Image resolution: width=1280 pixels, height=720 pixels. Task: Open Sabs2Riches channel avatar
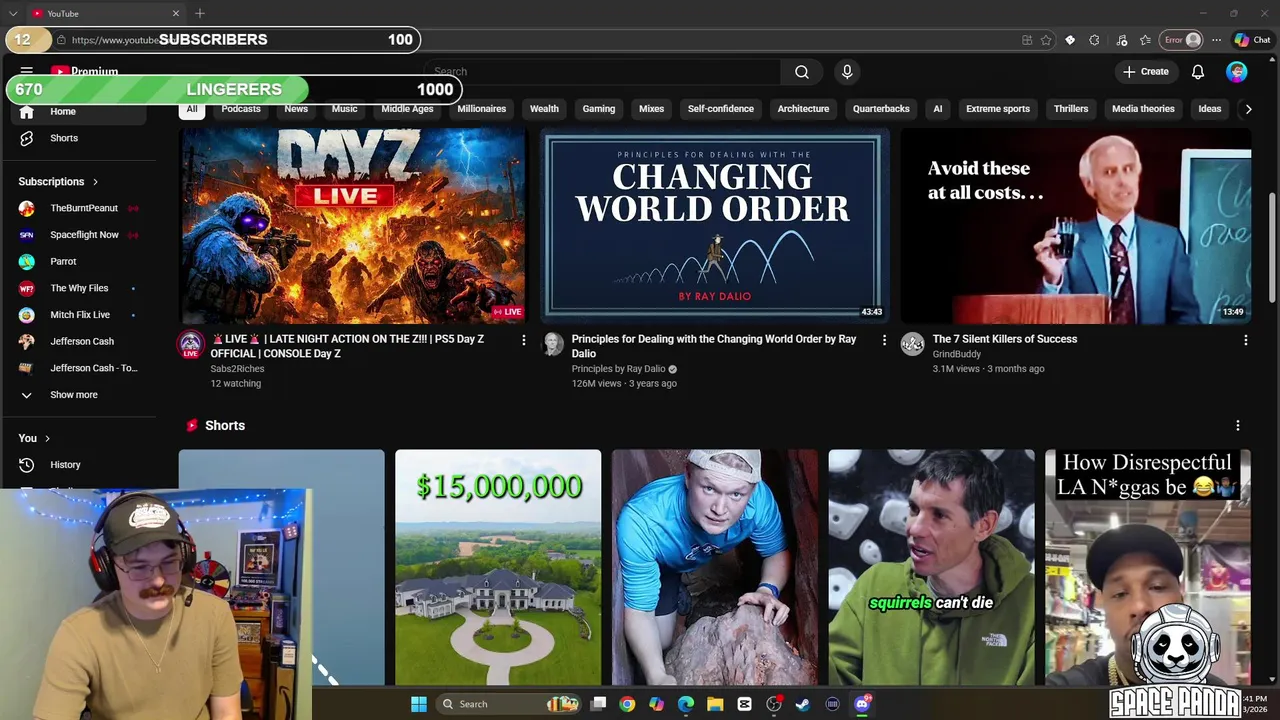(x=190, y=344)
